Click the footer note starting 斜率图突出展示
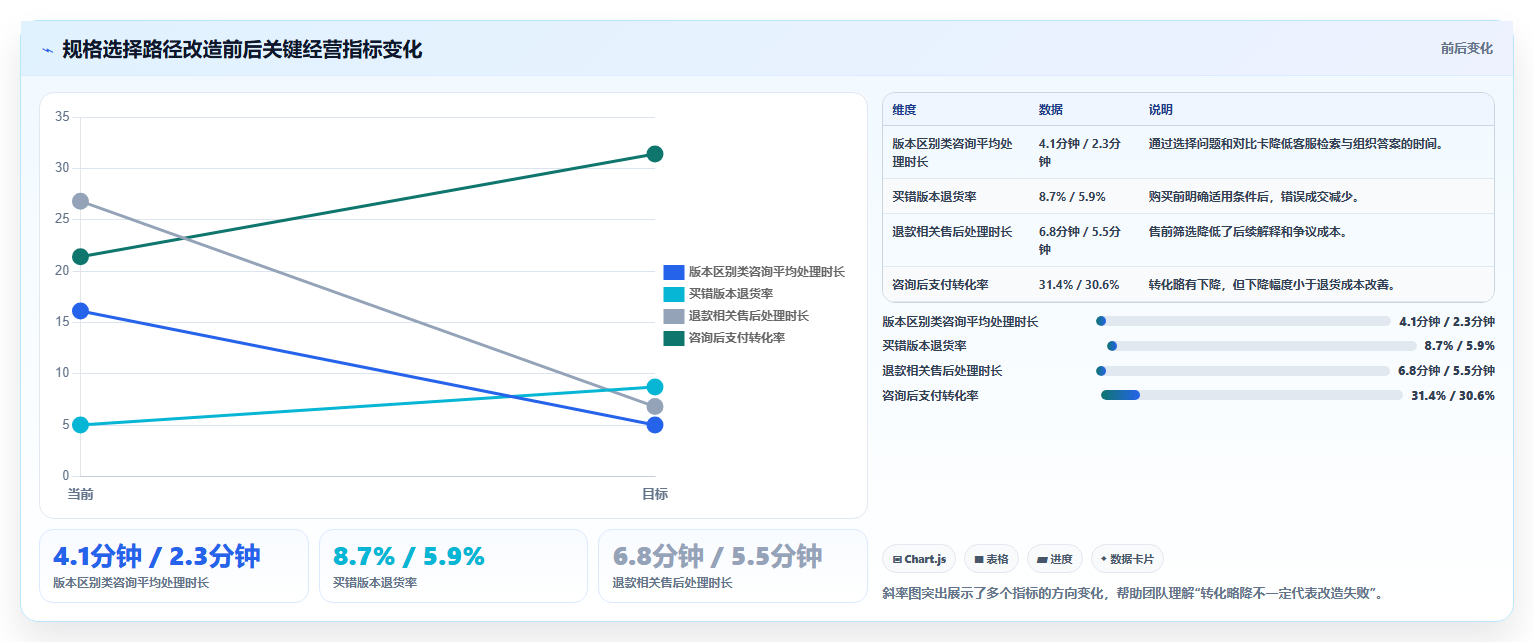1534x642 pixels. coord(1134,593)
